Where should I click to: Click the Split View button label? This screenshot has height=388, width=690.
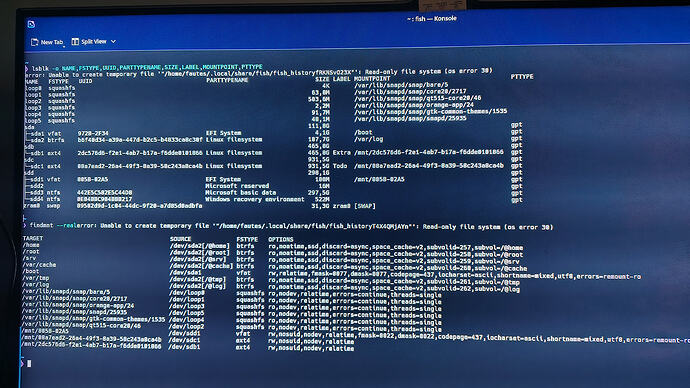94,41
